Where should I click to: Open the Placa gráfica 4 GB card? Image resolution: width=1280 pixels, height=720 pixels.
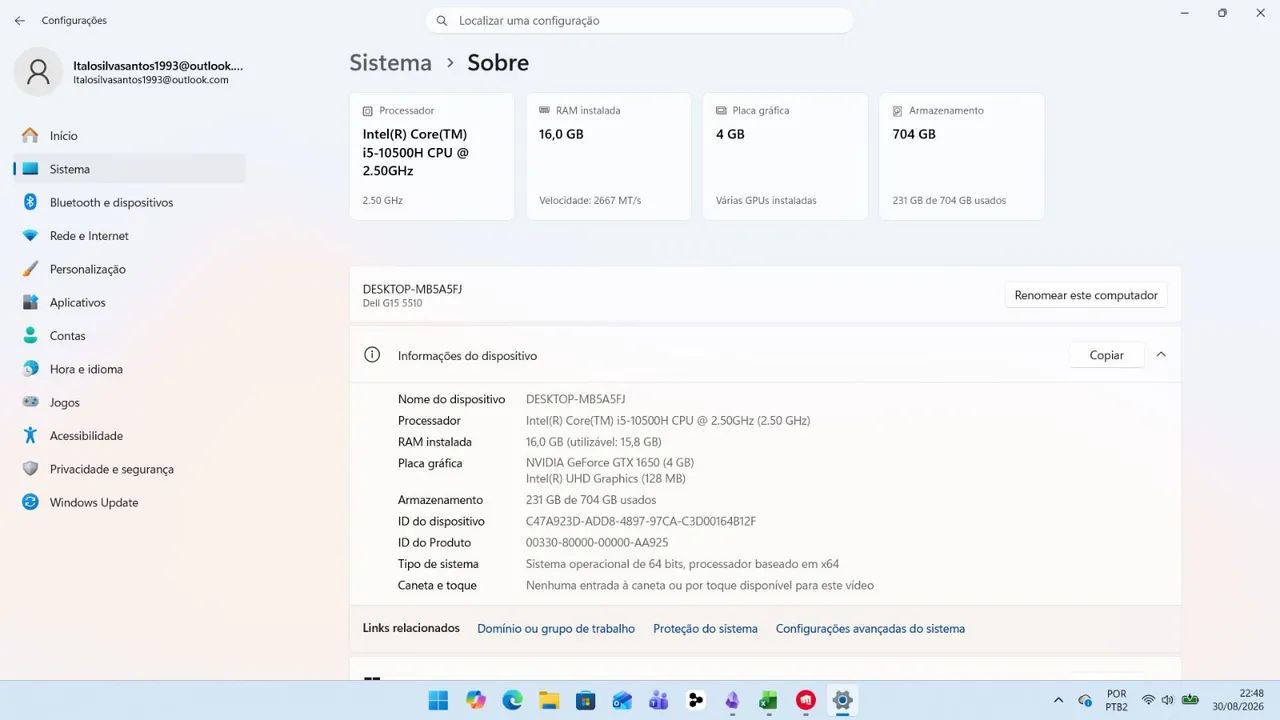[x=785, y=156]
